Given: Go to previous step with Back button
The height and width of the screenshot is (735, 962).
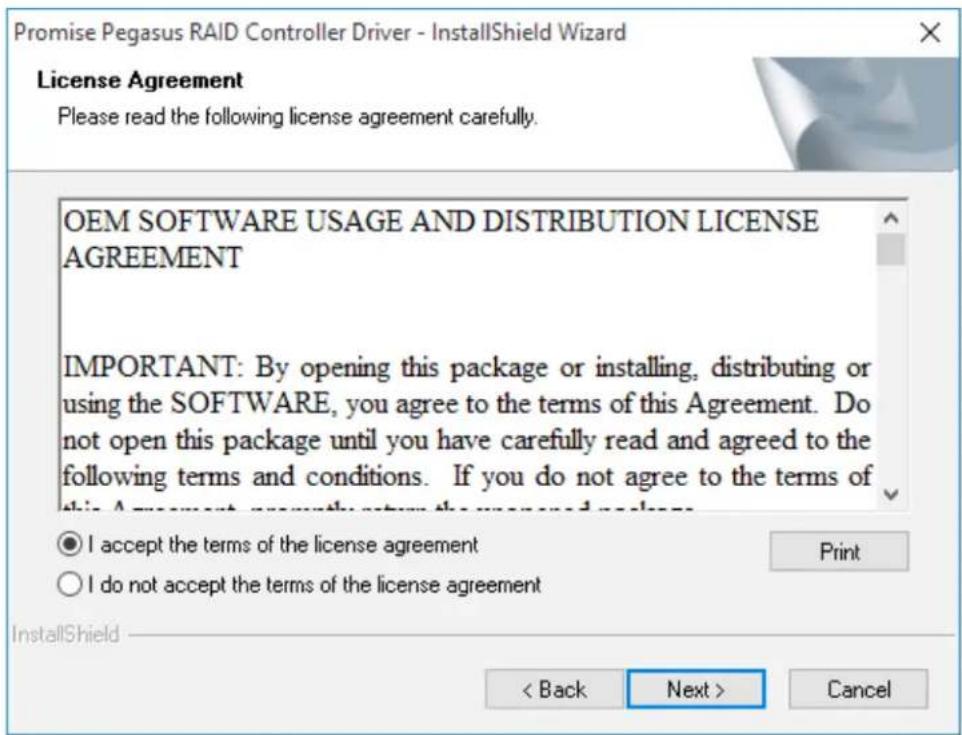Looking at the screenshot, I should click(x=555, y=689).
